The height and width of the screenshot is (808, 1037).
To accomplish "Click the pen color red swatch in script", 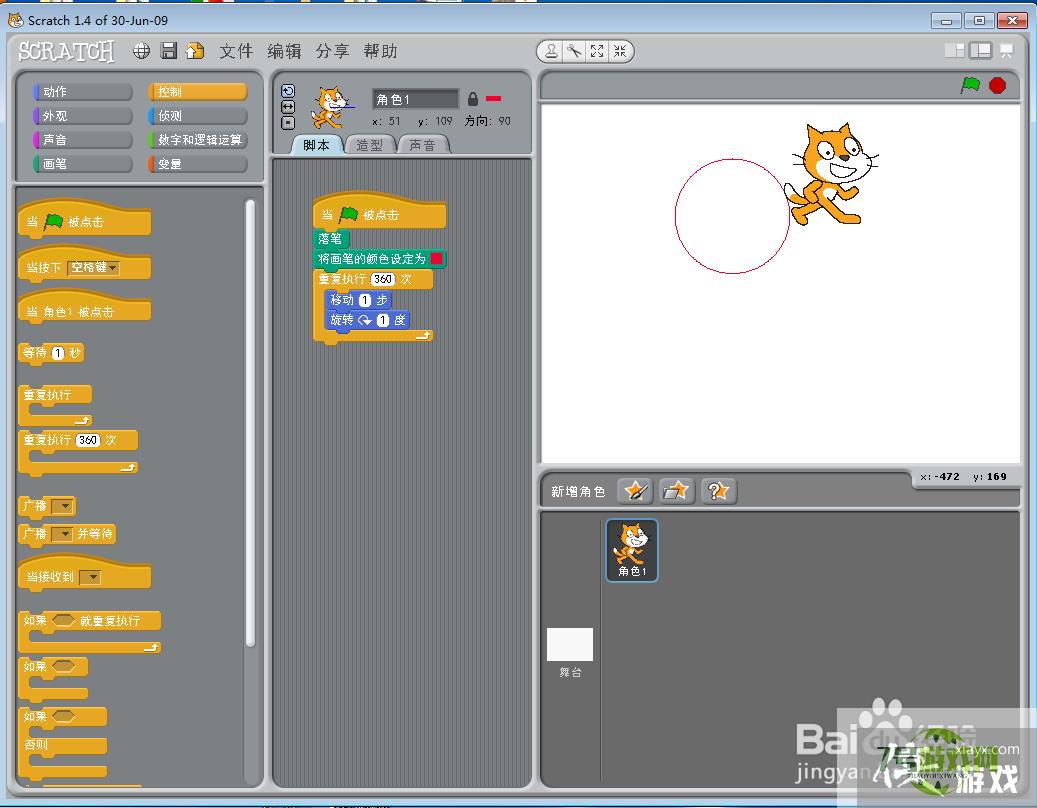I will pos(436,259).
